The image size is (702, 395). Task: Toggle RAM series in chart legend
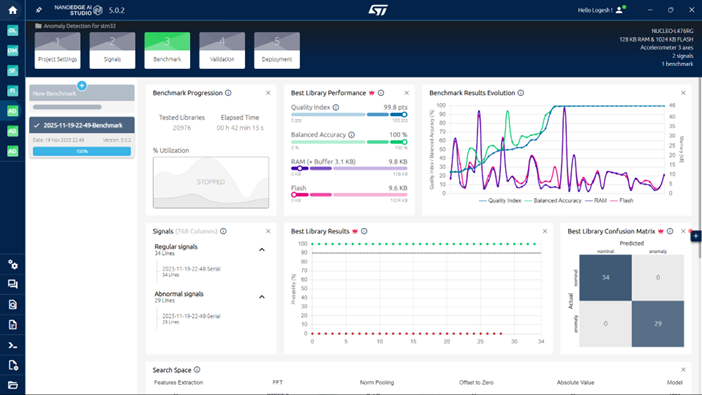coord(595,201)
